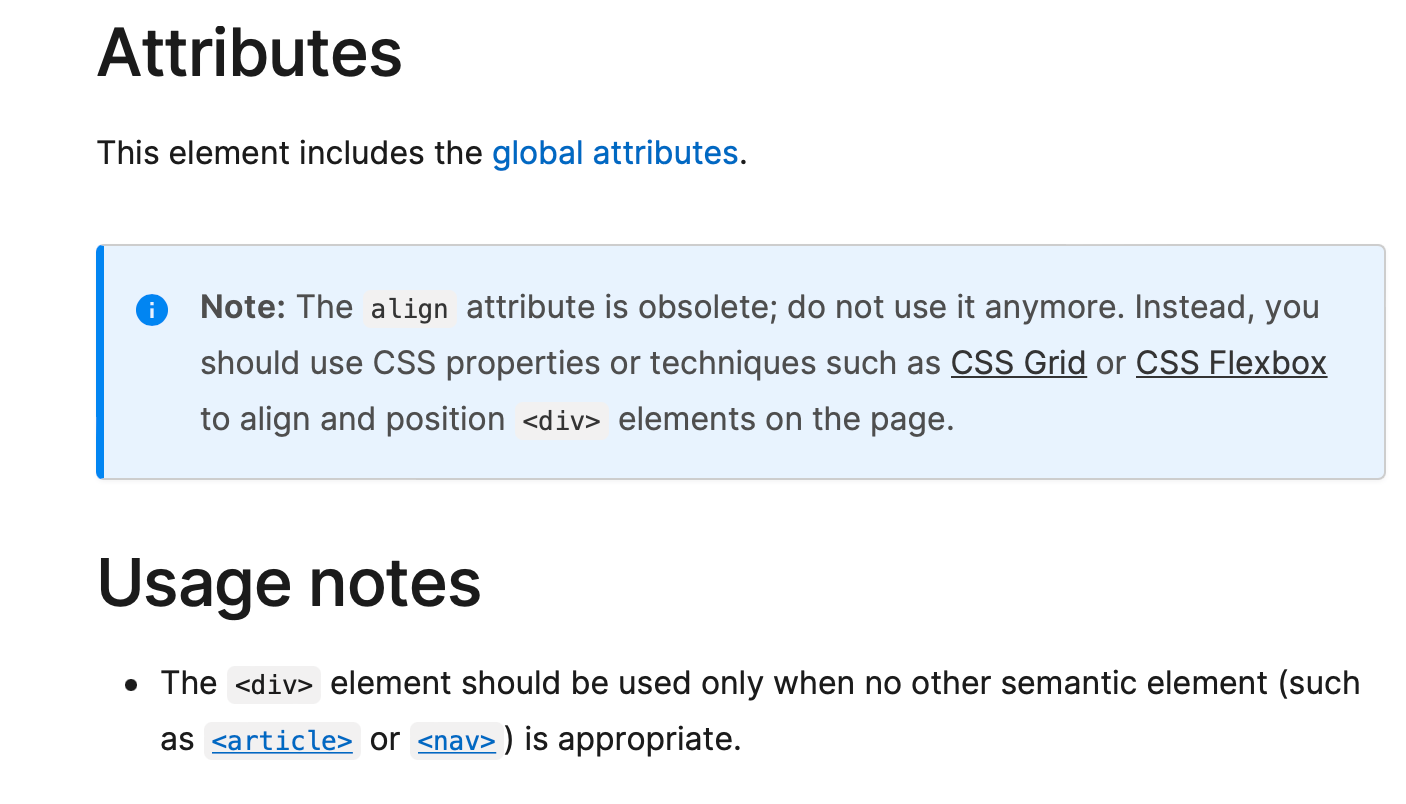Click the <div> code in the usage notes bullet
The height and width of the screenshot is (804, 1406).
click(x=273, y=685)
